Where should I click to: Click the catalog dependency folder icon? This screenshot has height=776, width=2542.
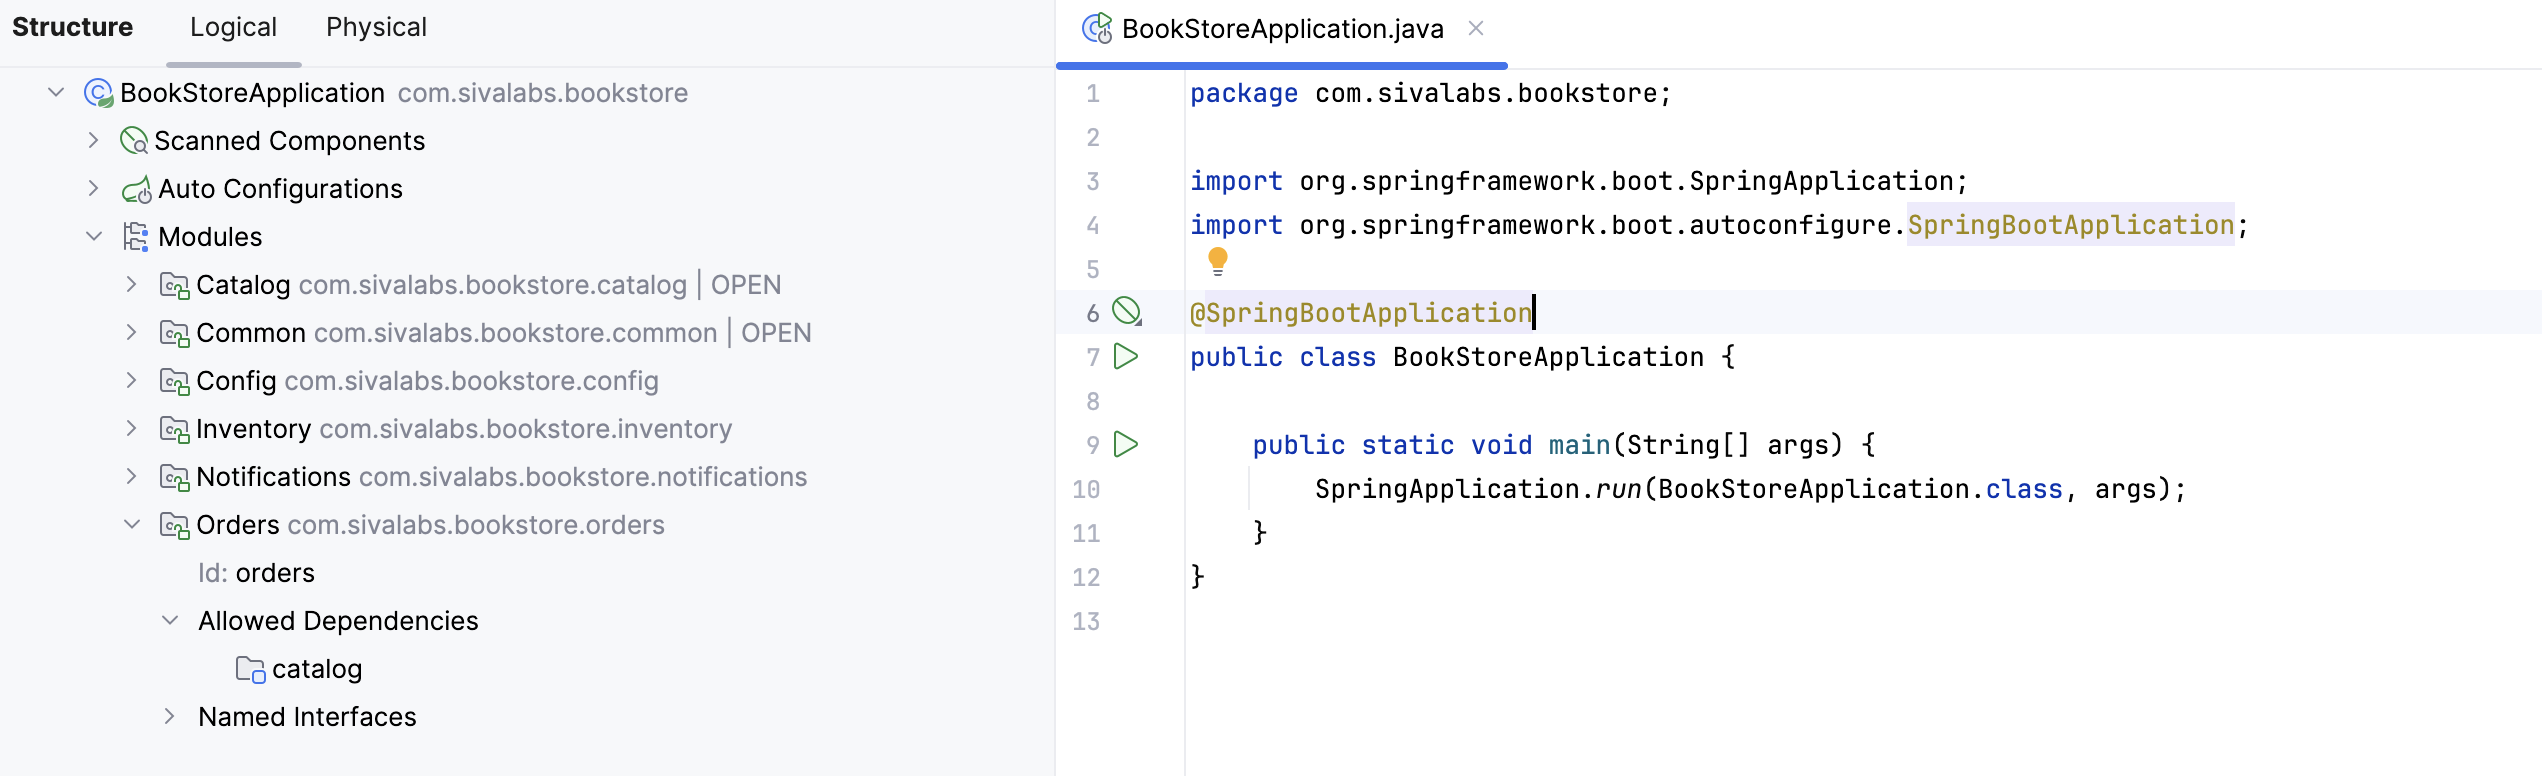point(250,669)
